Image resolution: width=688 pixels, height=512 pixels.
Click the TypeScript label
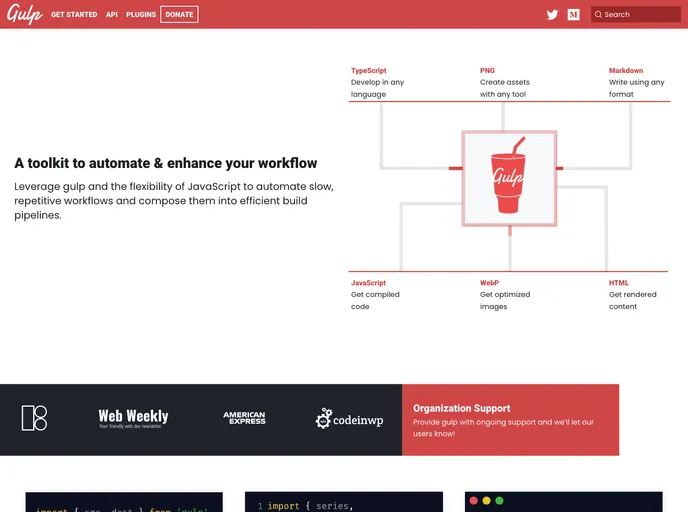[x=369, y=71]
